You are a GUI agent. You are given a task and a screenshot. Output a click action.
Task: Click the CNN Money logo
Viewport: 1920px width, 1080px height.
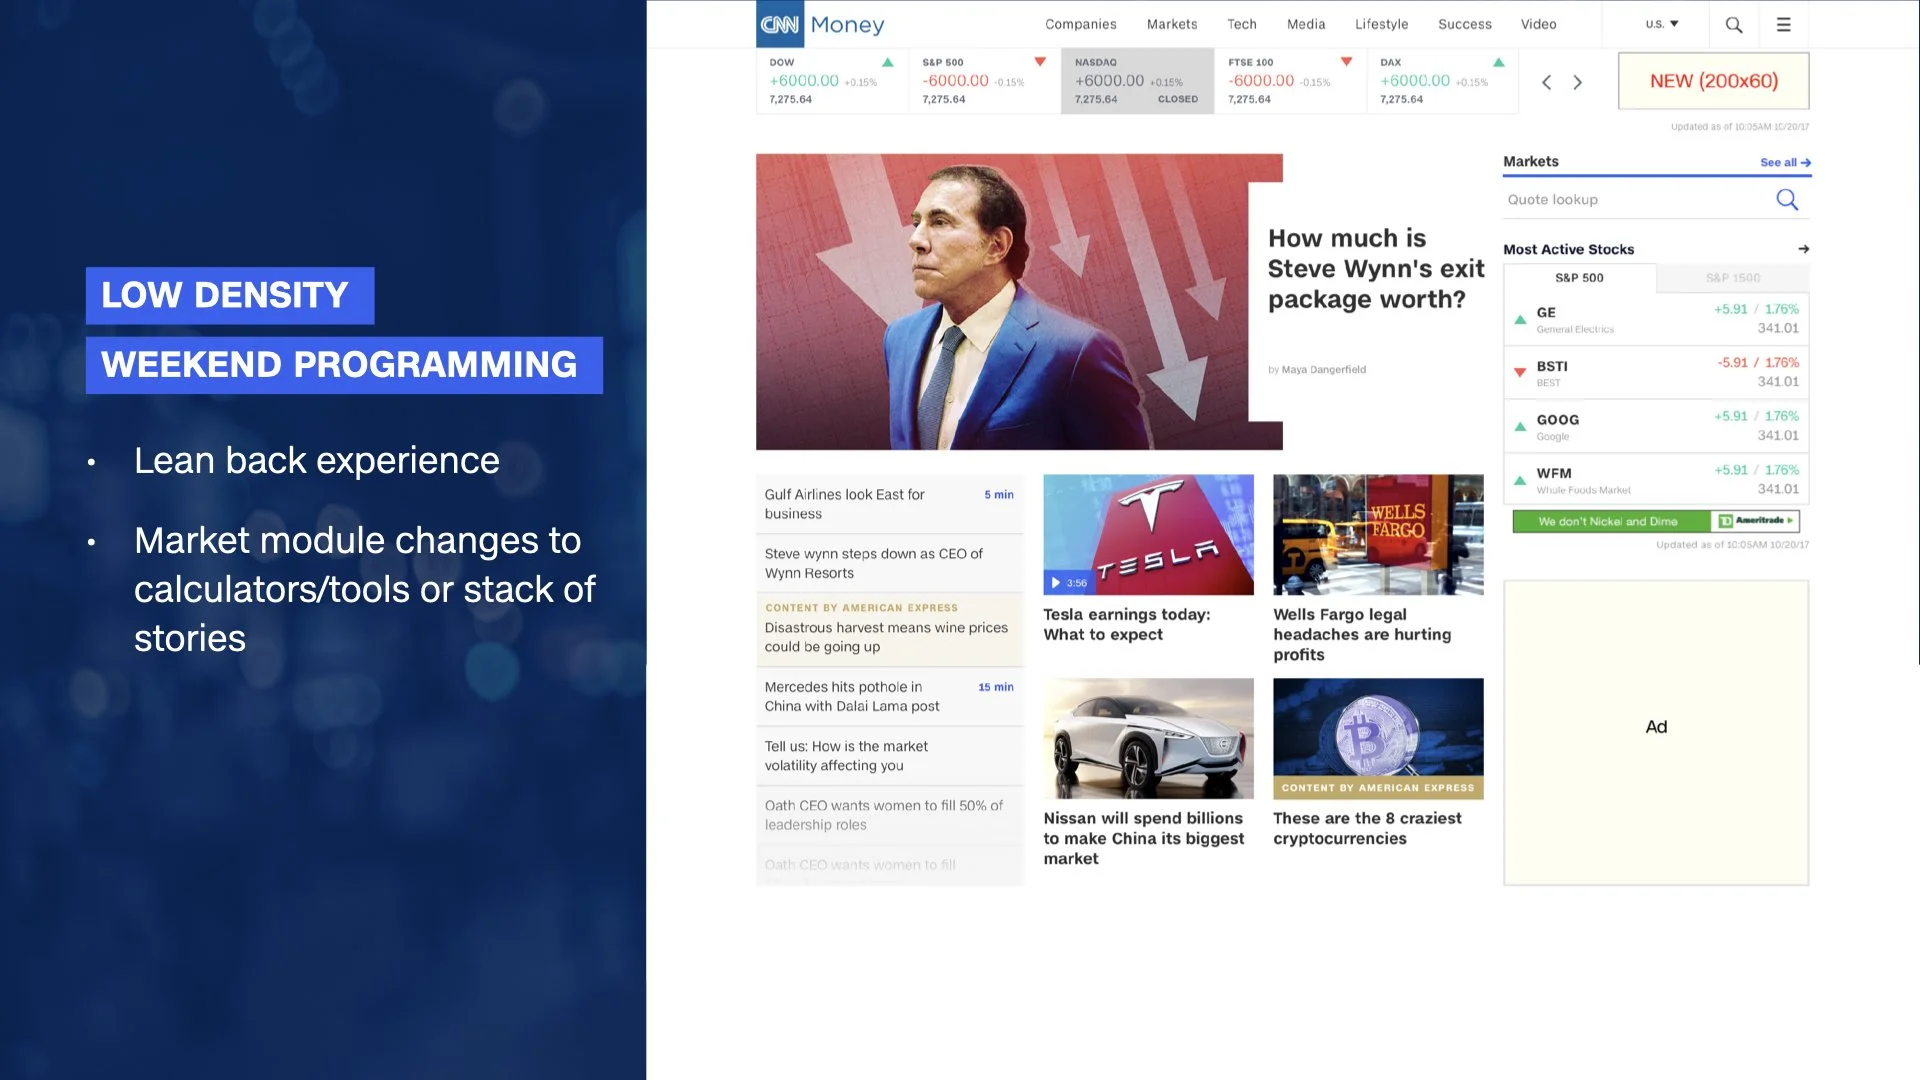(821, 24)
